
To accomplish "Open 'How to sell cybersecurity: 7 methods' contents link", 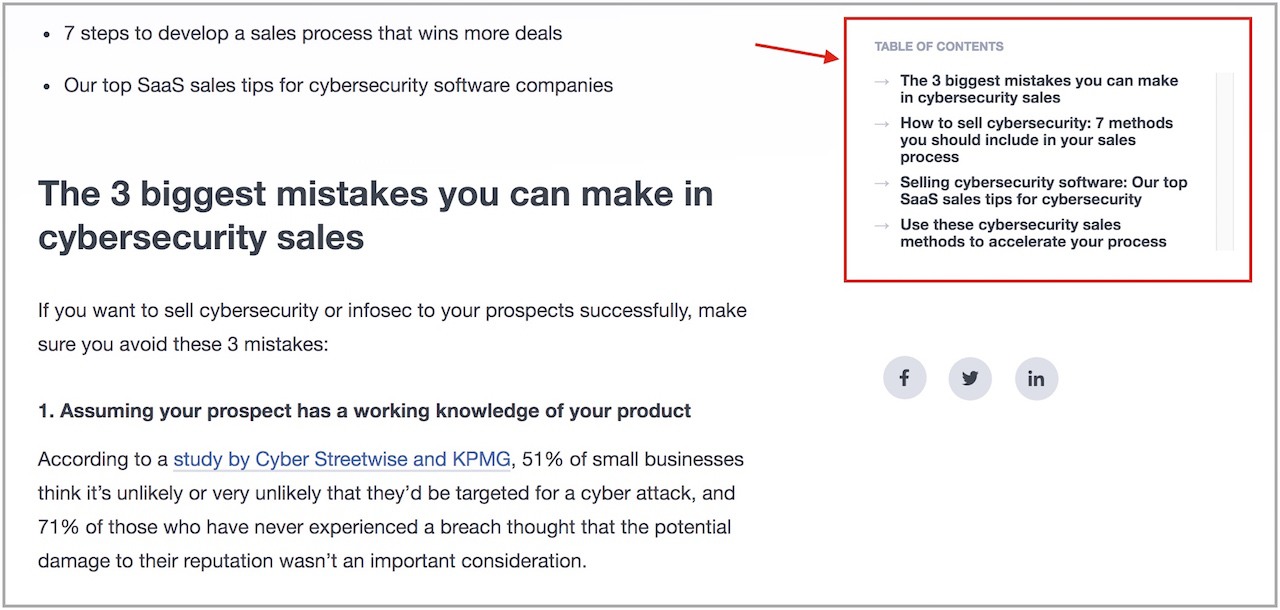I will (x=1036, y=140).
